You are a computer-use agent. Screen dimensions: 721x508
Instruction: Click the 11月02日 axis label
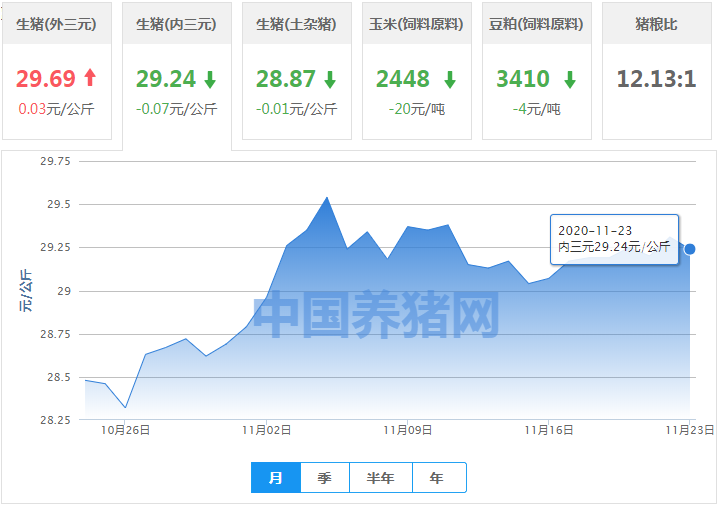267,430
